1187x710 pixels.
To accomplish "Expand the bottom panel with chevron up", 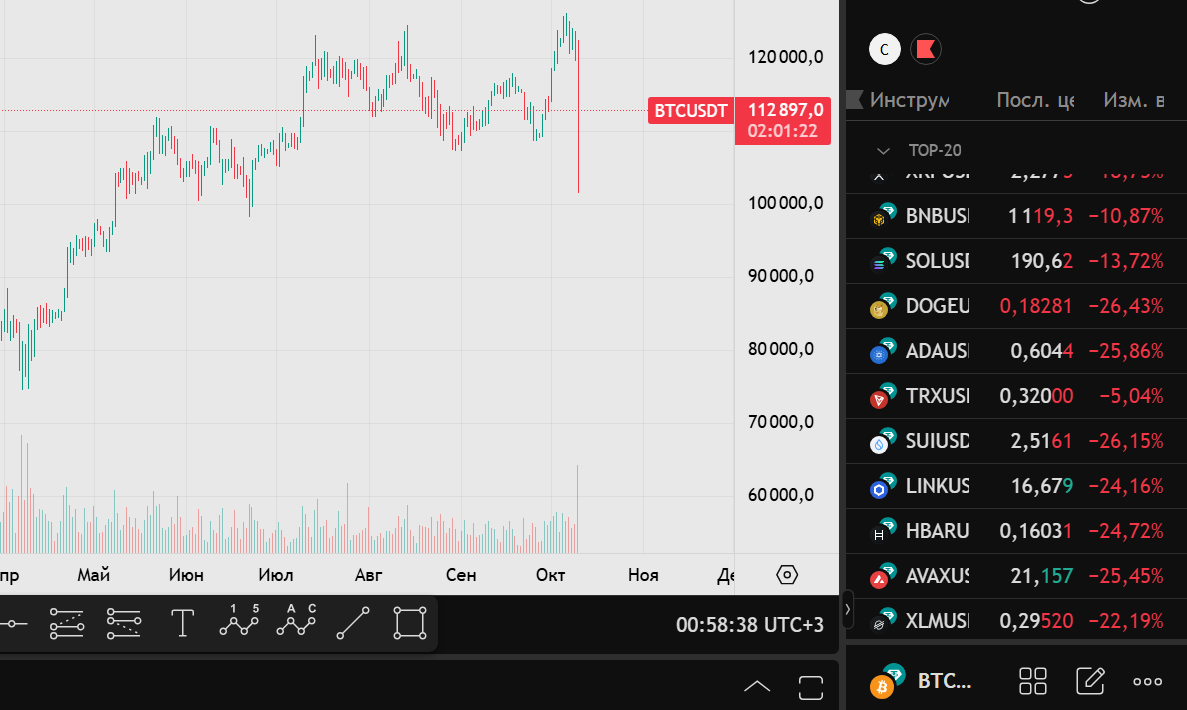I will tap(757, 686).
